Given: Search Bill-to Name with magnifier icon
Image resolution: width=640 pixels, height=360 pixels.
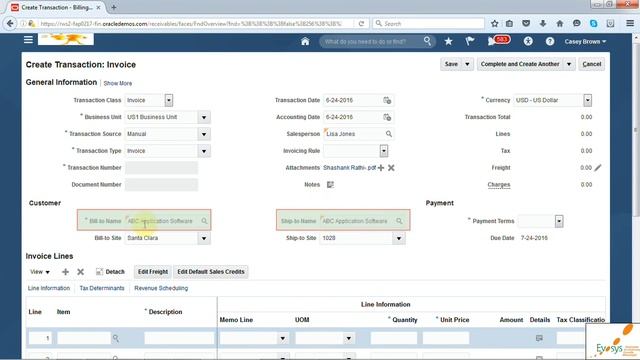Looking at the screenshot, I should tap(204, 221).
